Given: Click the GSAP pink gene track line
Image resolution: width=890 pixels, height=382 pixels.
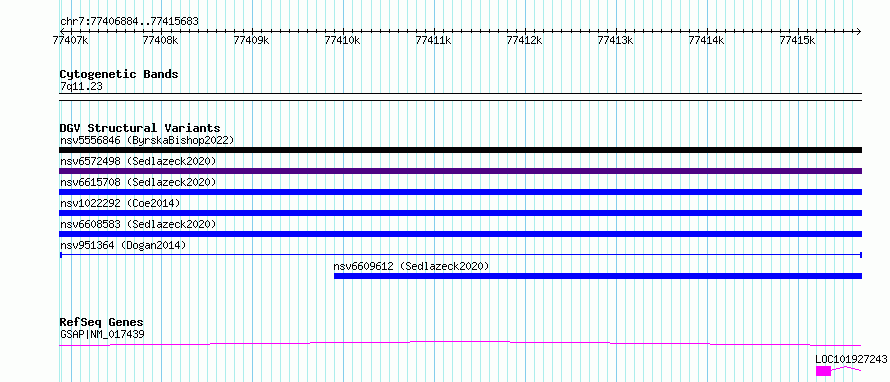Looking at the screenshot, I should pos(460,343).
